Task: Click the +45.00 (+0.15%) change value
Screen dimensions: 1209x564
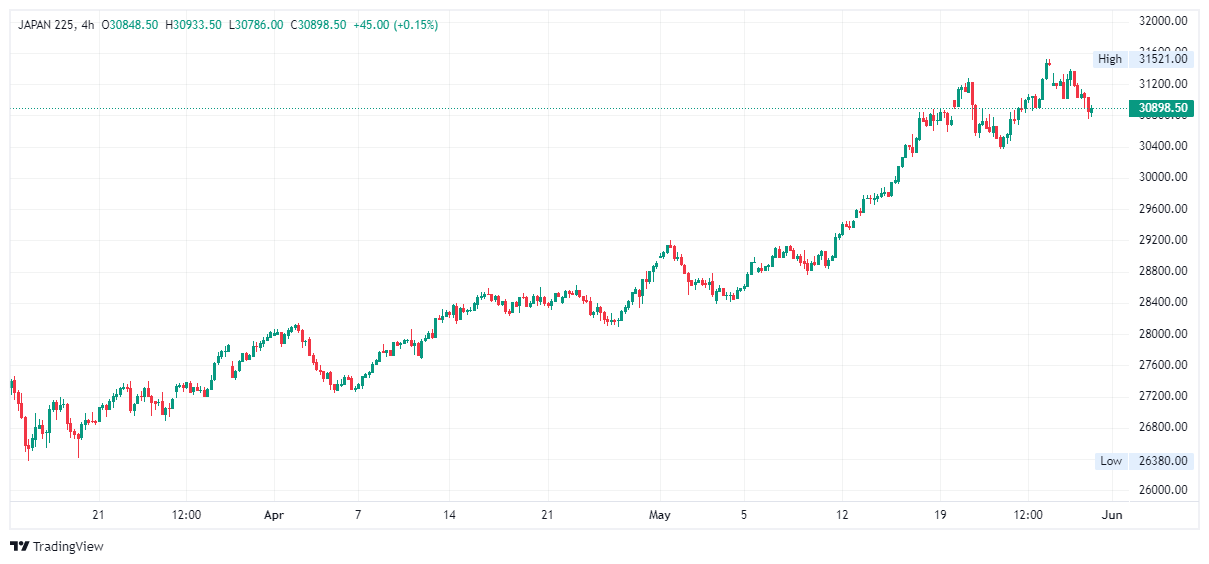Action: click(396, 25)
